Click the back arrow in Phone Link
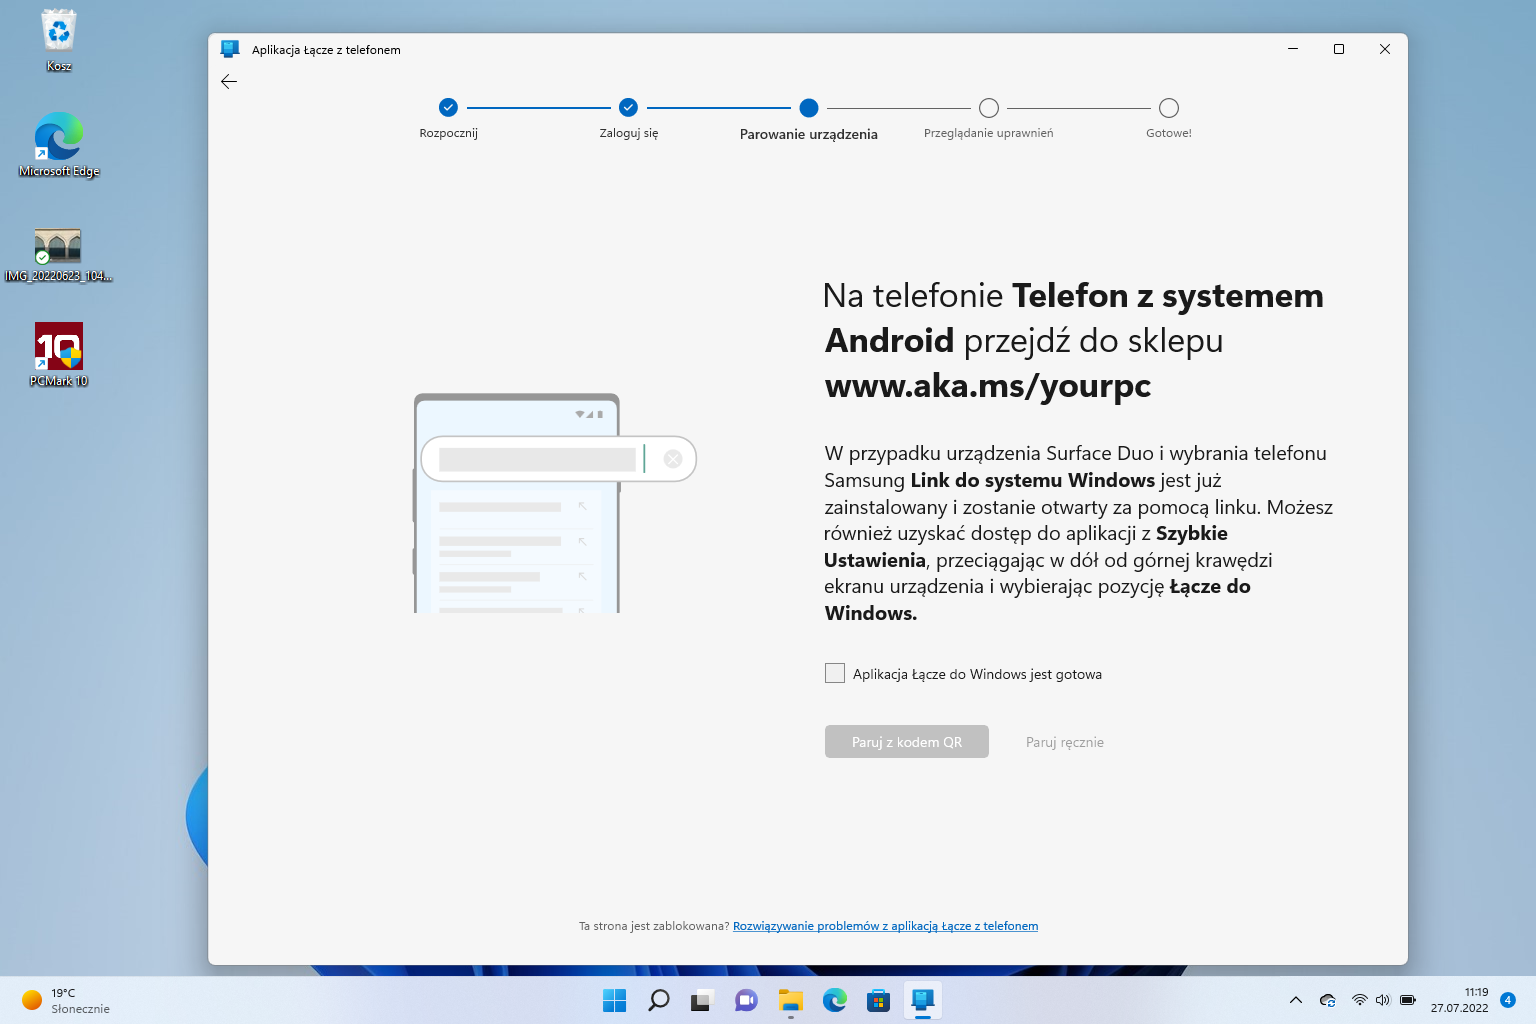 pyautogui.click(x=229, y=82)
